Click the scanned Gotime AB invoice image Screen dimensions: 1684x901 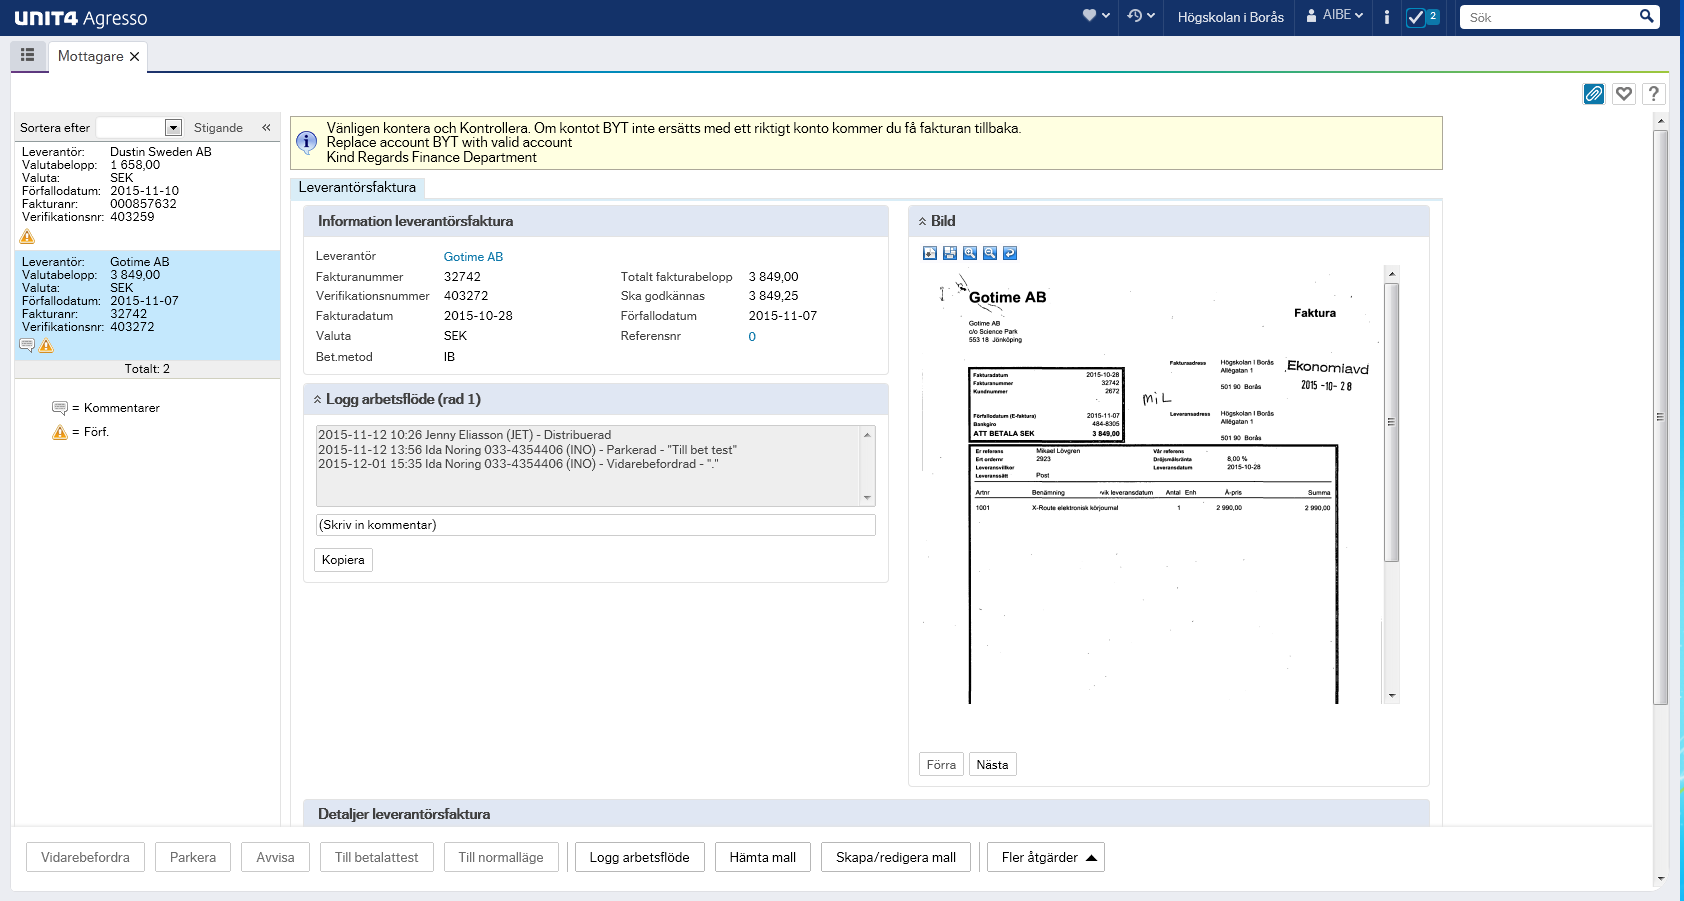tap(1150, 485)
